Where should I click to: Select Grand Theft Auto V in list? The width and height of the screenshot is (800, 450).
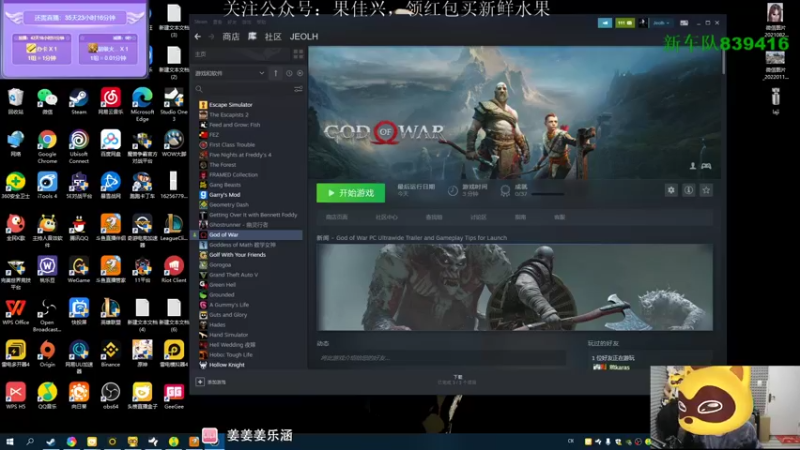point(233,275)
